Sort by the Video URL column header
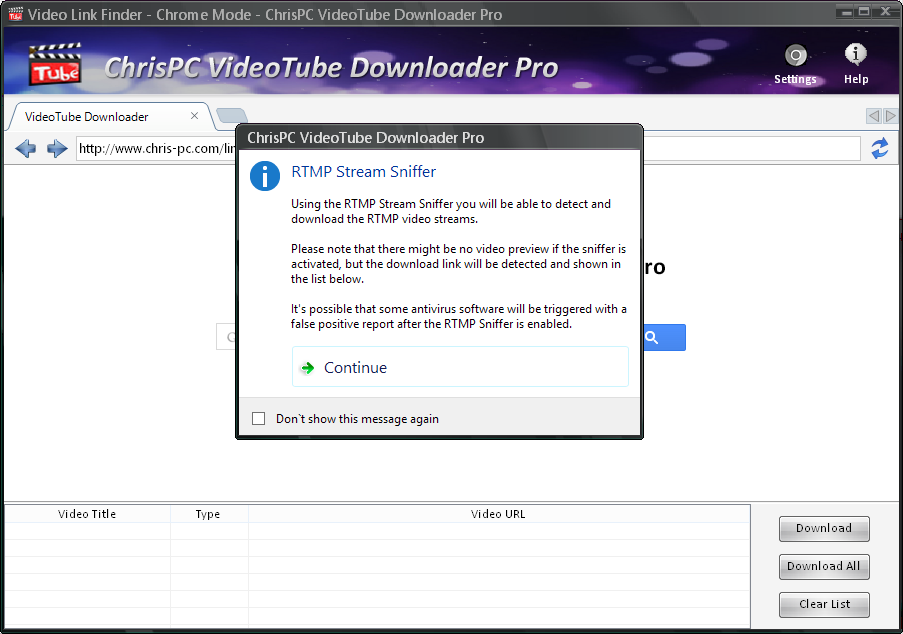This screenshot has width=903, height=634. tap(499, 514)
